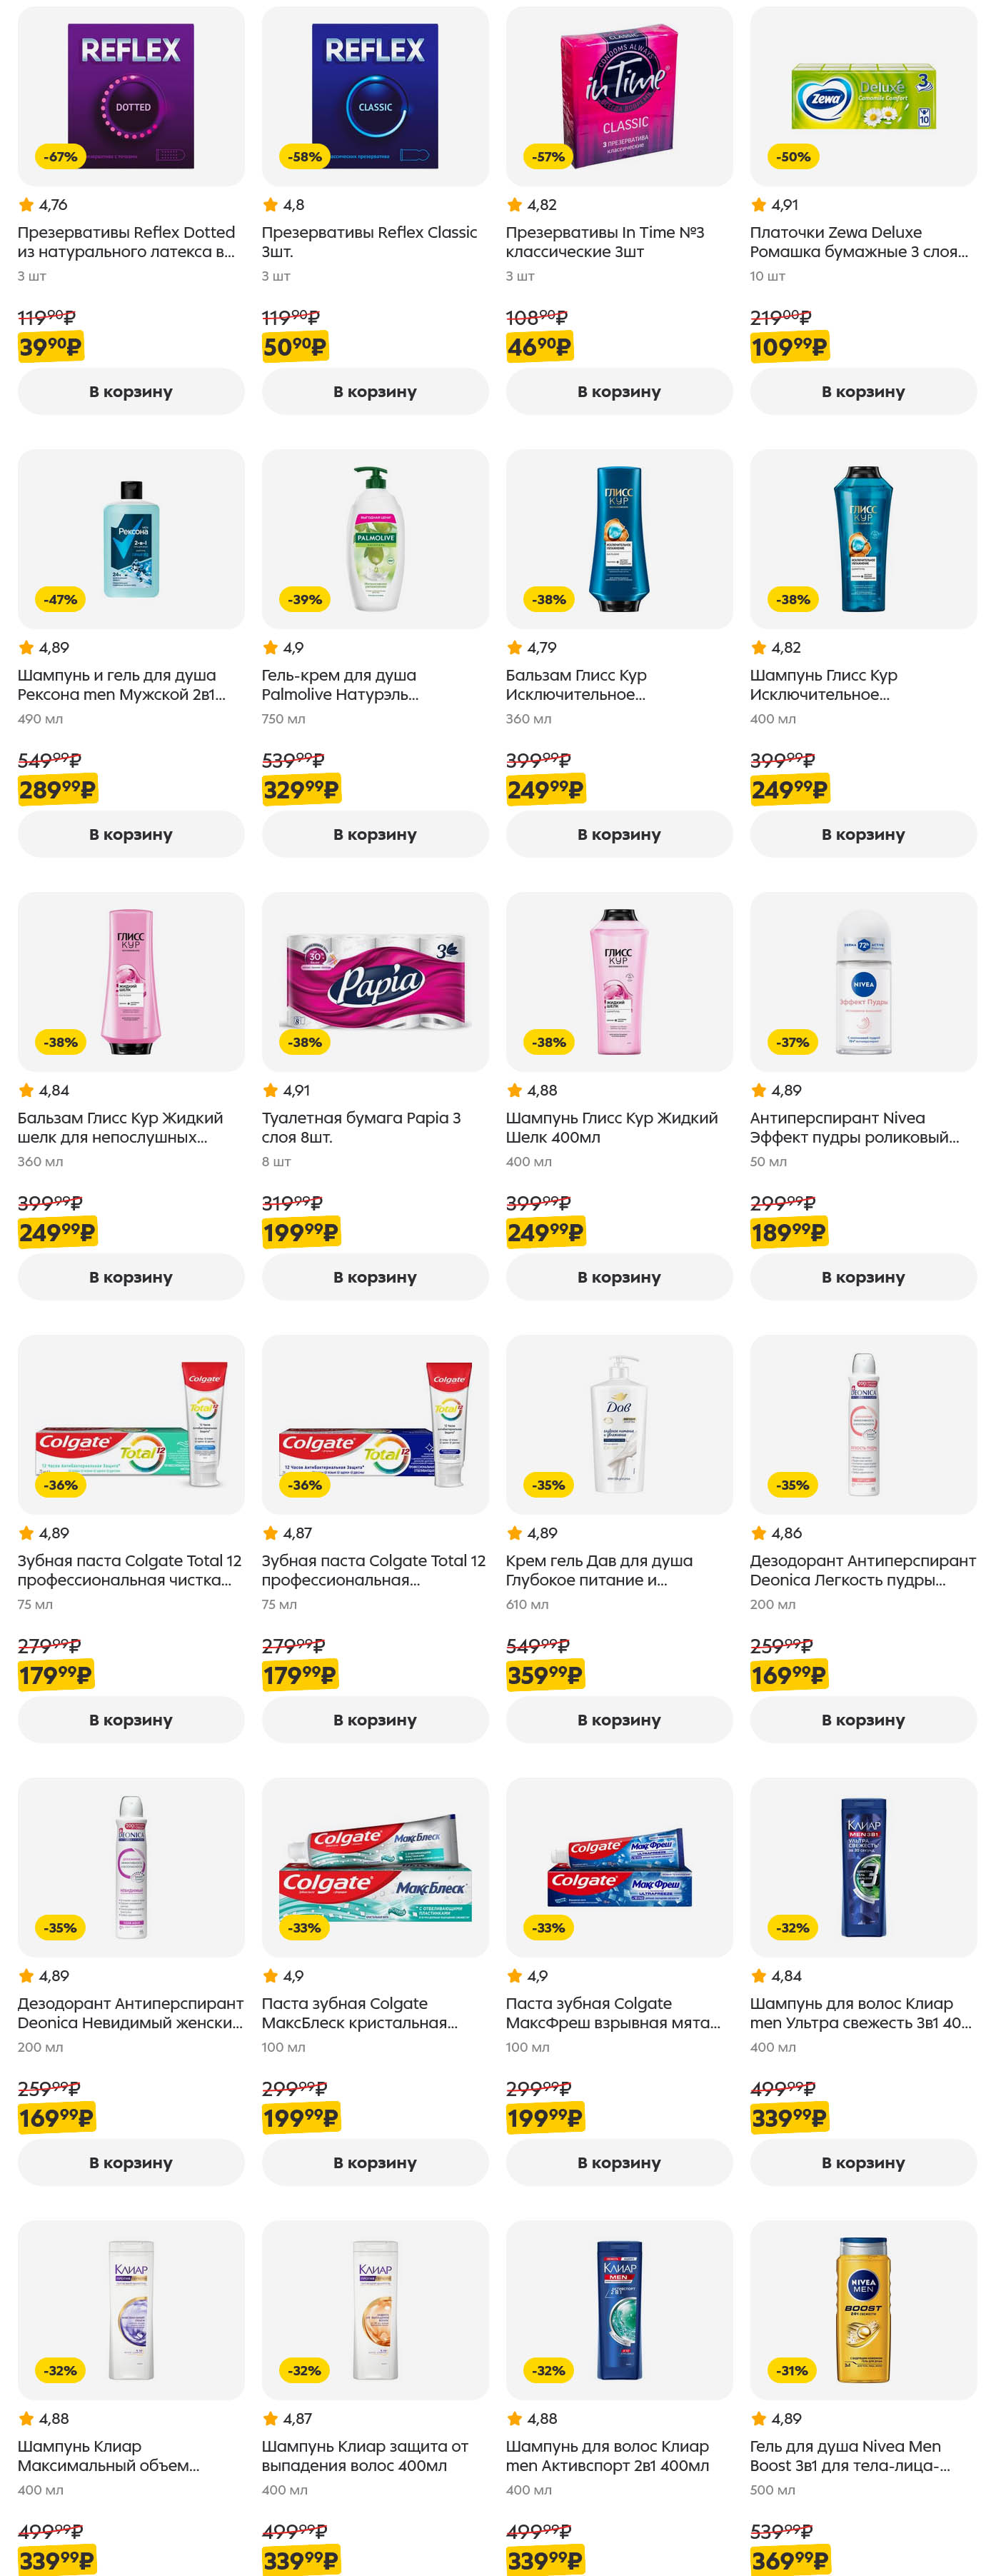Click the 359,99 ₽ price of Dove gel

[545, 1675]
